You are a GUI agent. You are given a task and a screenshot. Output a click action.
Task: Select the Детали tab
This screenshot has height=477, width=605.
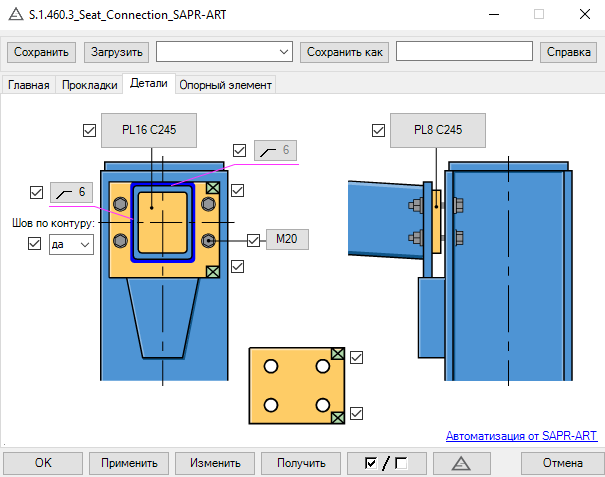coord(149,83)
